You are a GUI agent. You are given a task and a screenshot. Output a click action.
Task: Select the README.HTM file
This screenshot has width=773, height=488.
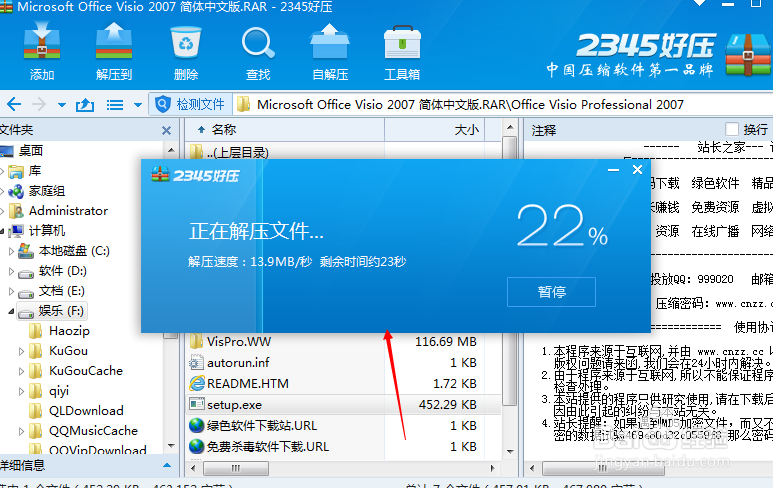[247, 383]
